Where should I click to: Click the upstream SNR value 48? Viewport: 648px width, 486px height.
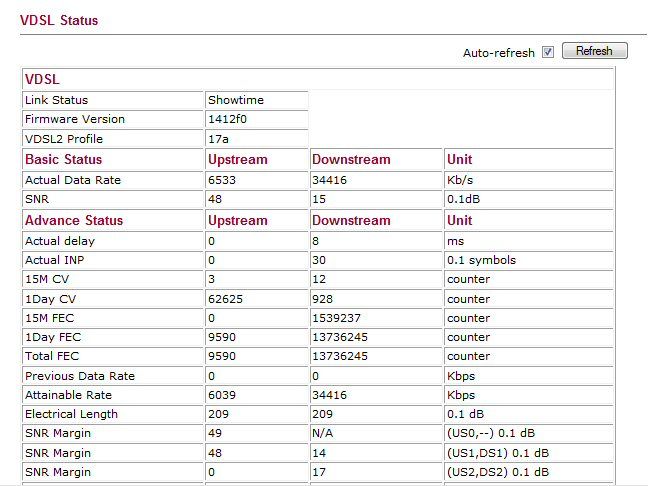point(215,199)
